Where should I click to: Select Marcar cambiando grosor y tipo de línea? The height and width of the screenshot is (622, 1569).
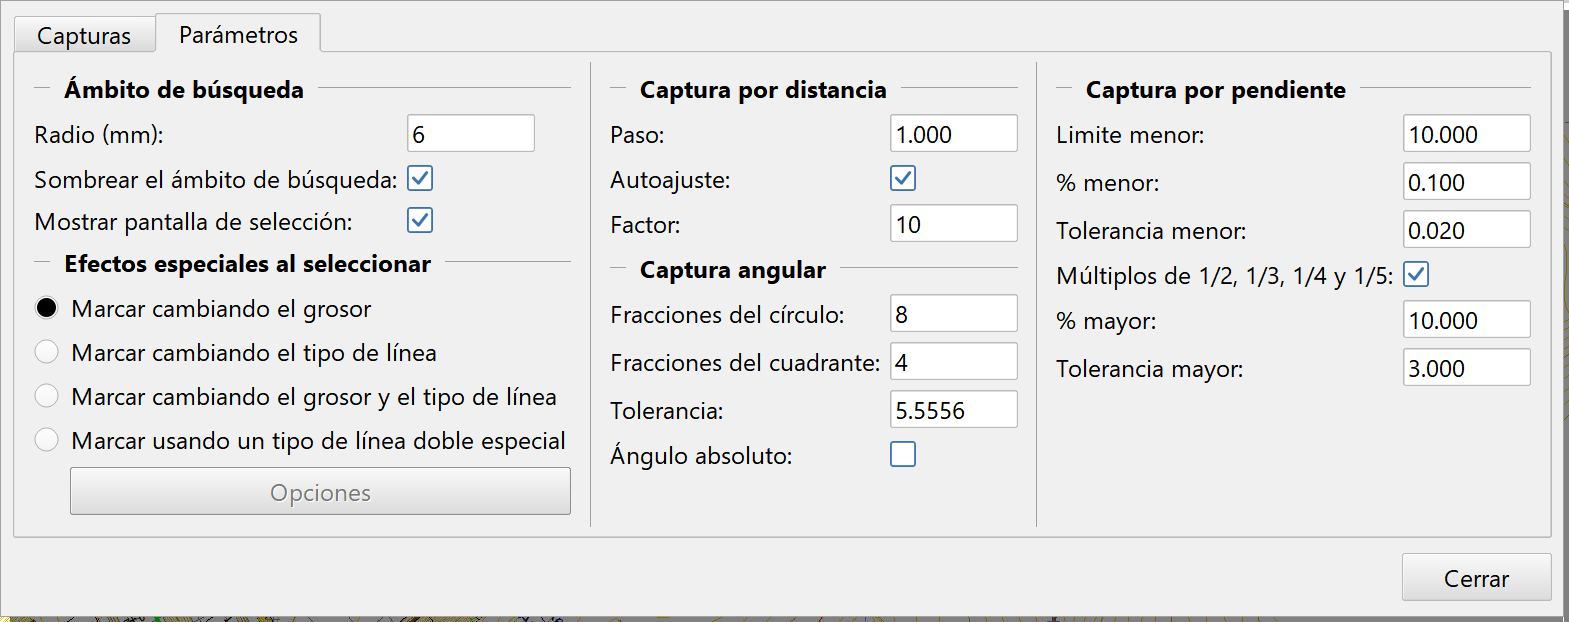pos(47,396)
